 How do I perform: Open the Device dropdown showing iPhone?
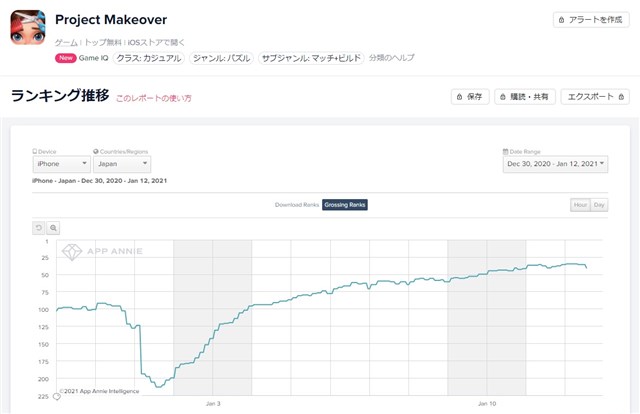pyautogui.click(x=61, y=164)
